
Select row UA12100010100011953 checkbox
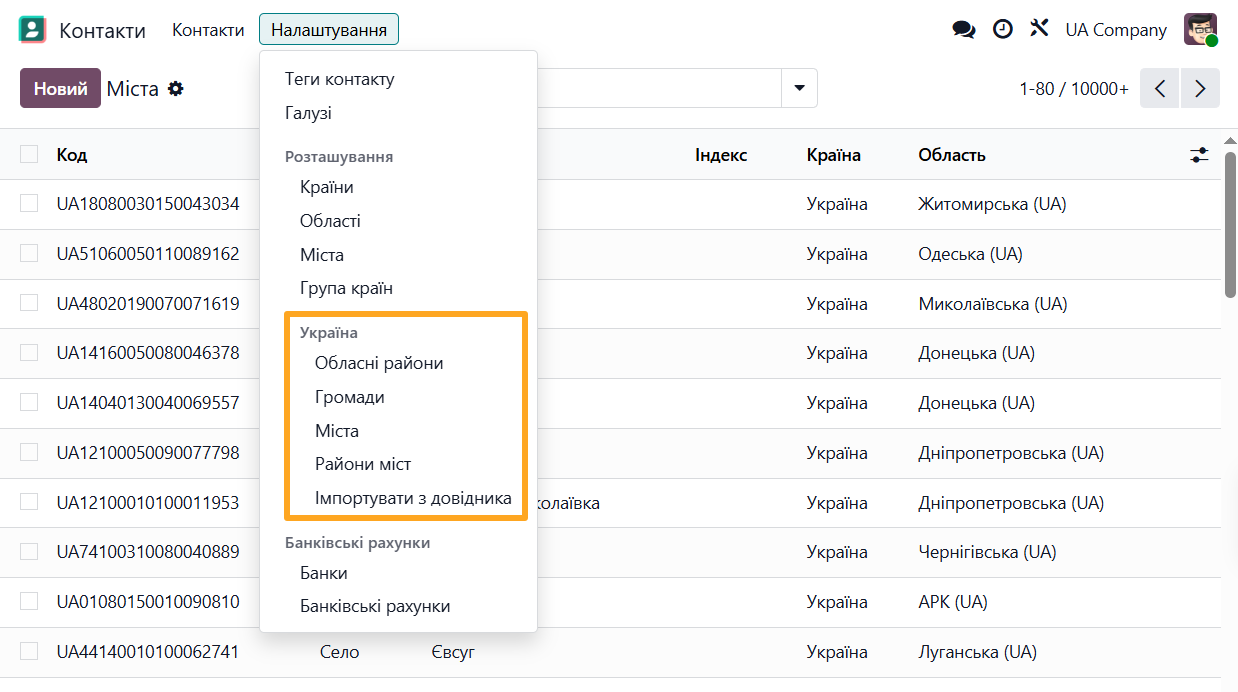tap(29, 501)
